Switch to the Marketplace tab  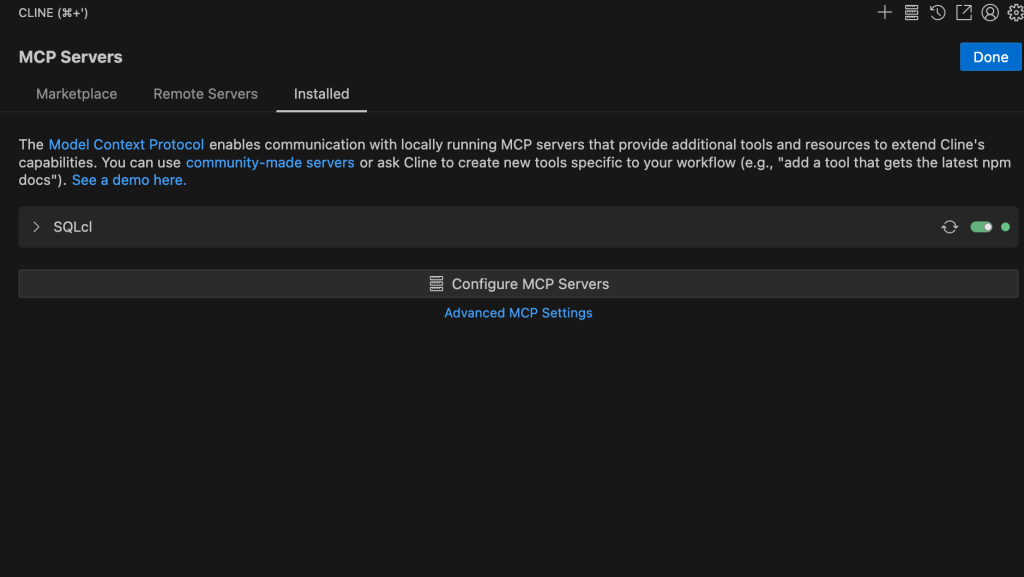click(76, 94)
